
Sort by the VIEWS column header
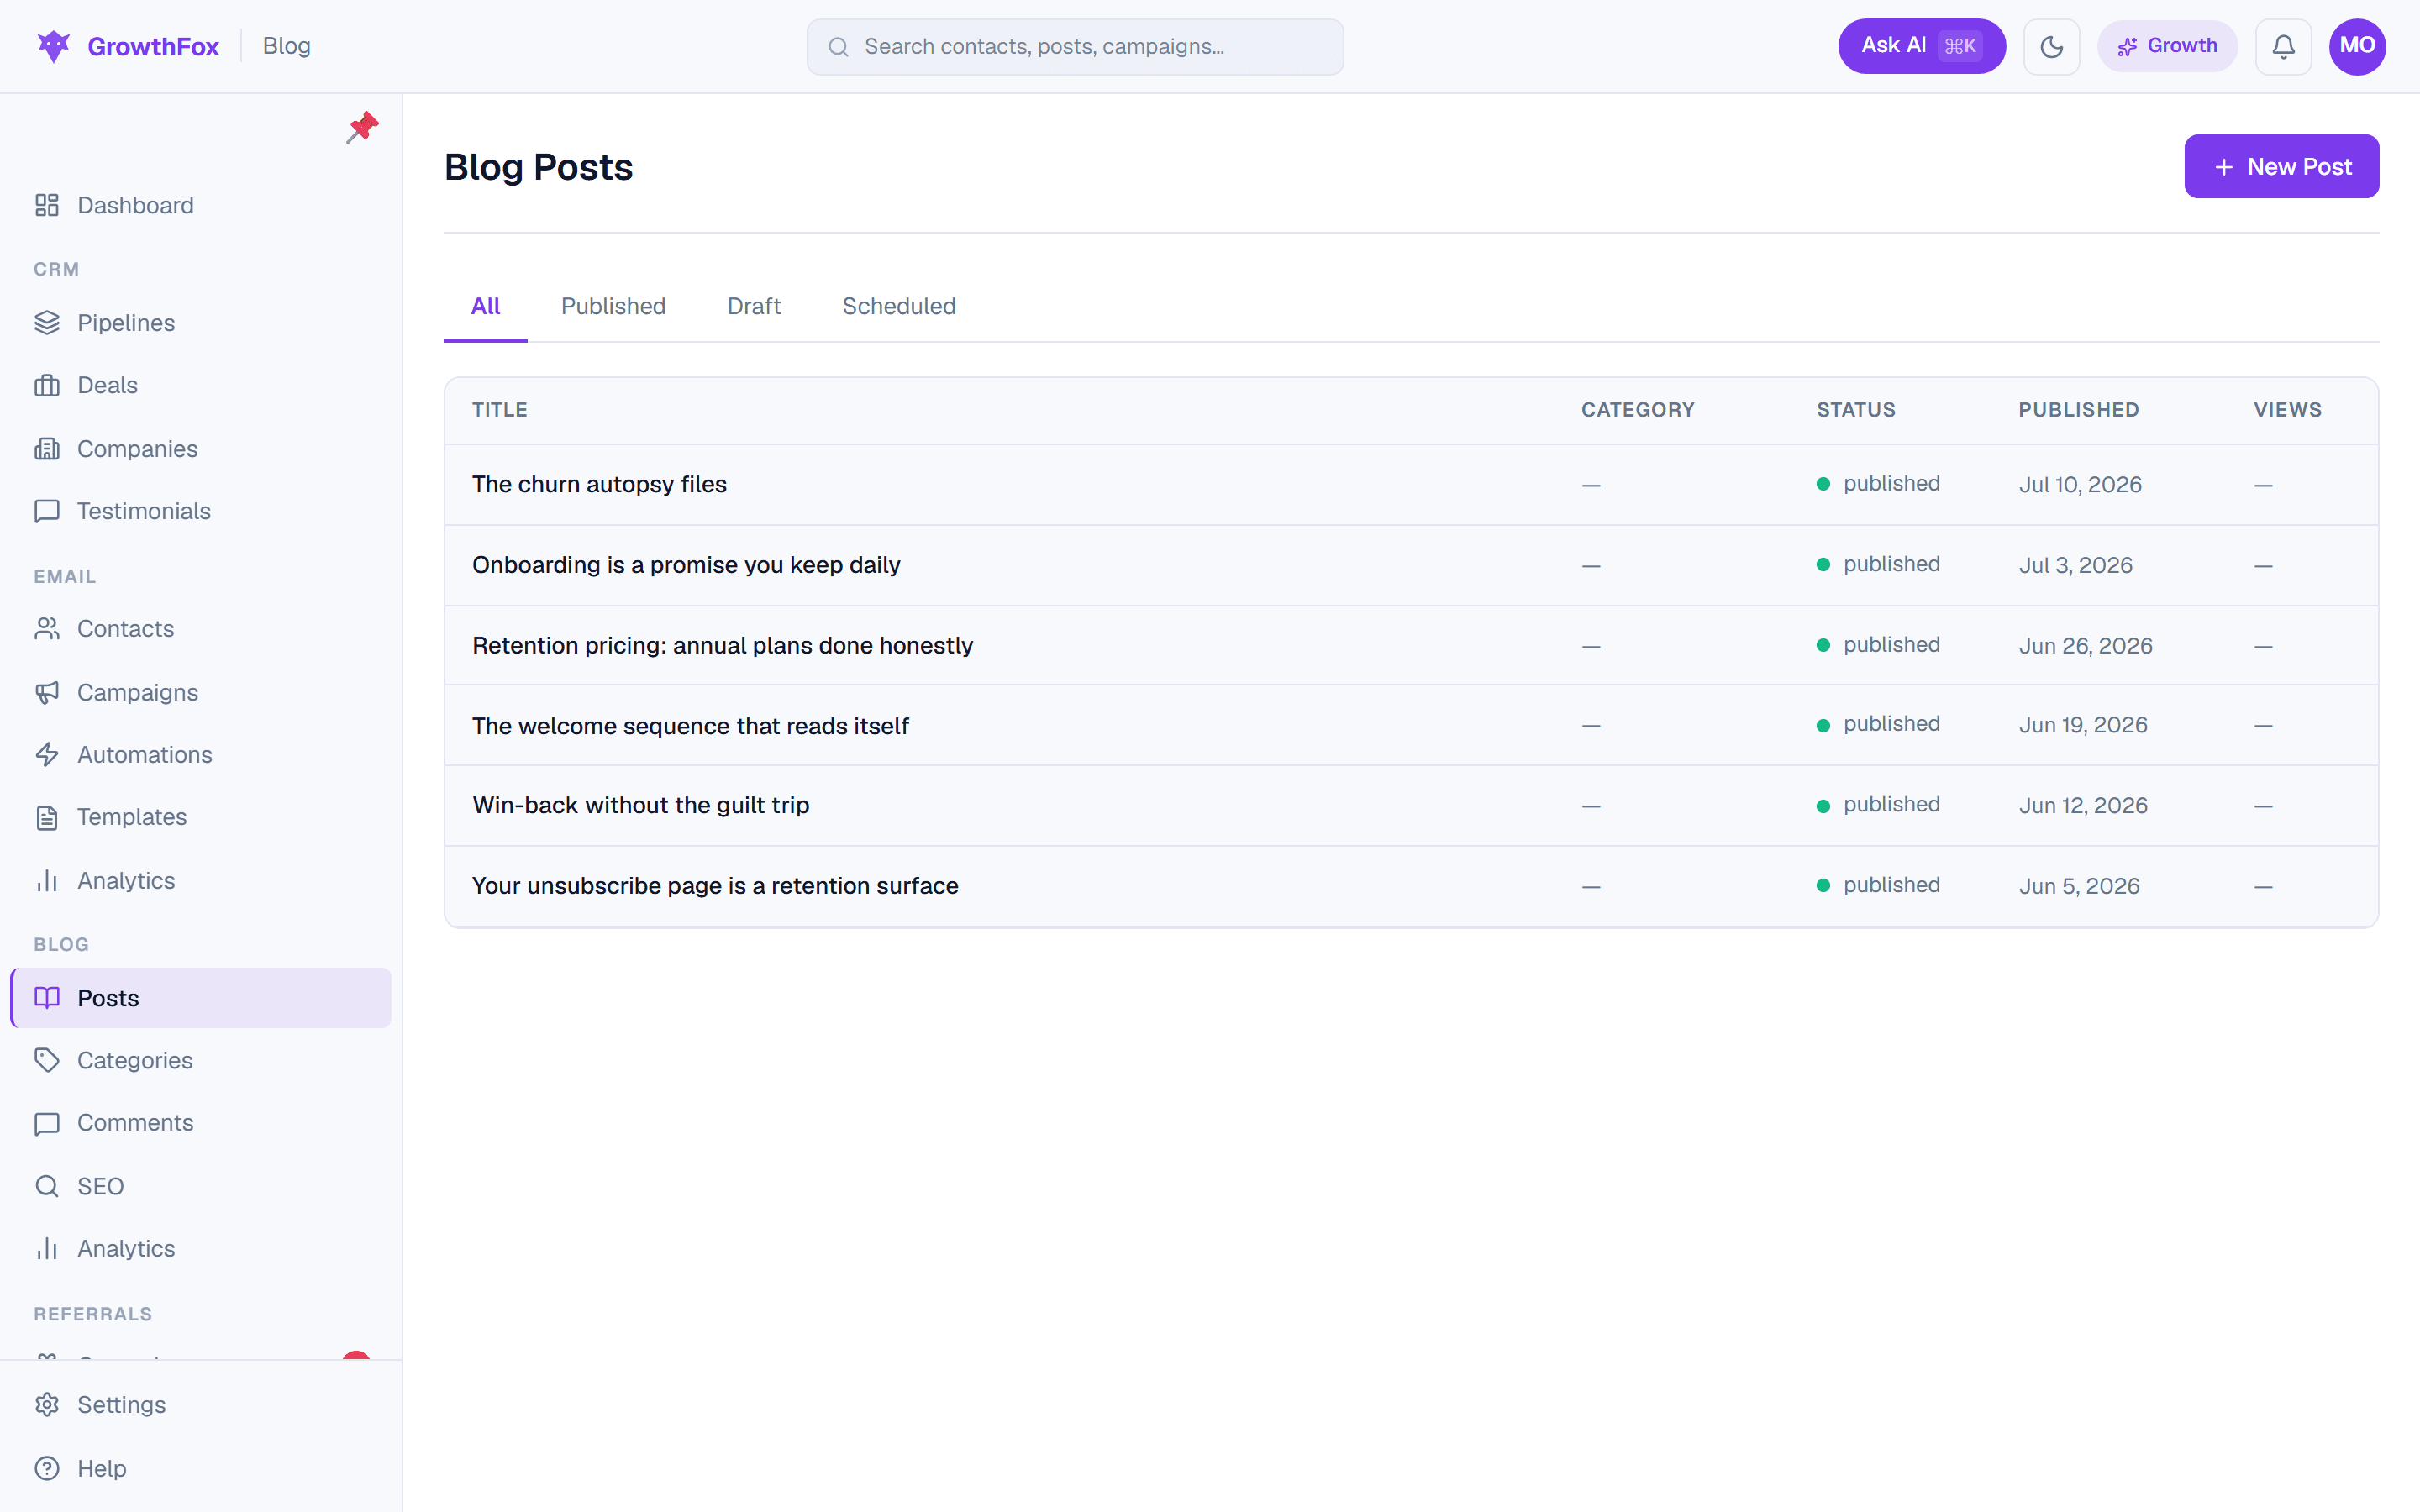point(2287,410)
